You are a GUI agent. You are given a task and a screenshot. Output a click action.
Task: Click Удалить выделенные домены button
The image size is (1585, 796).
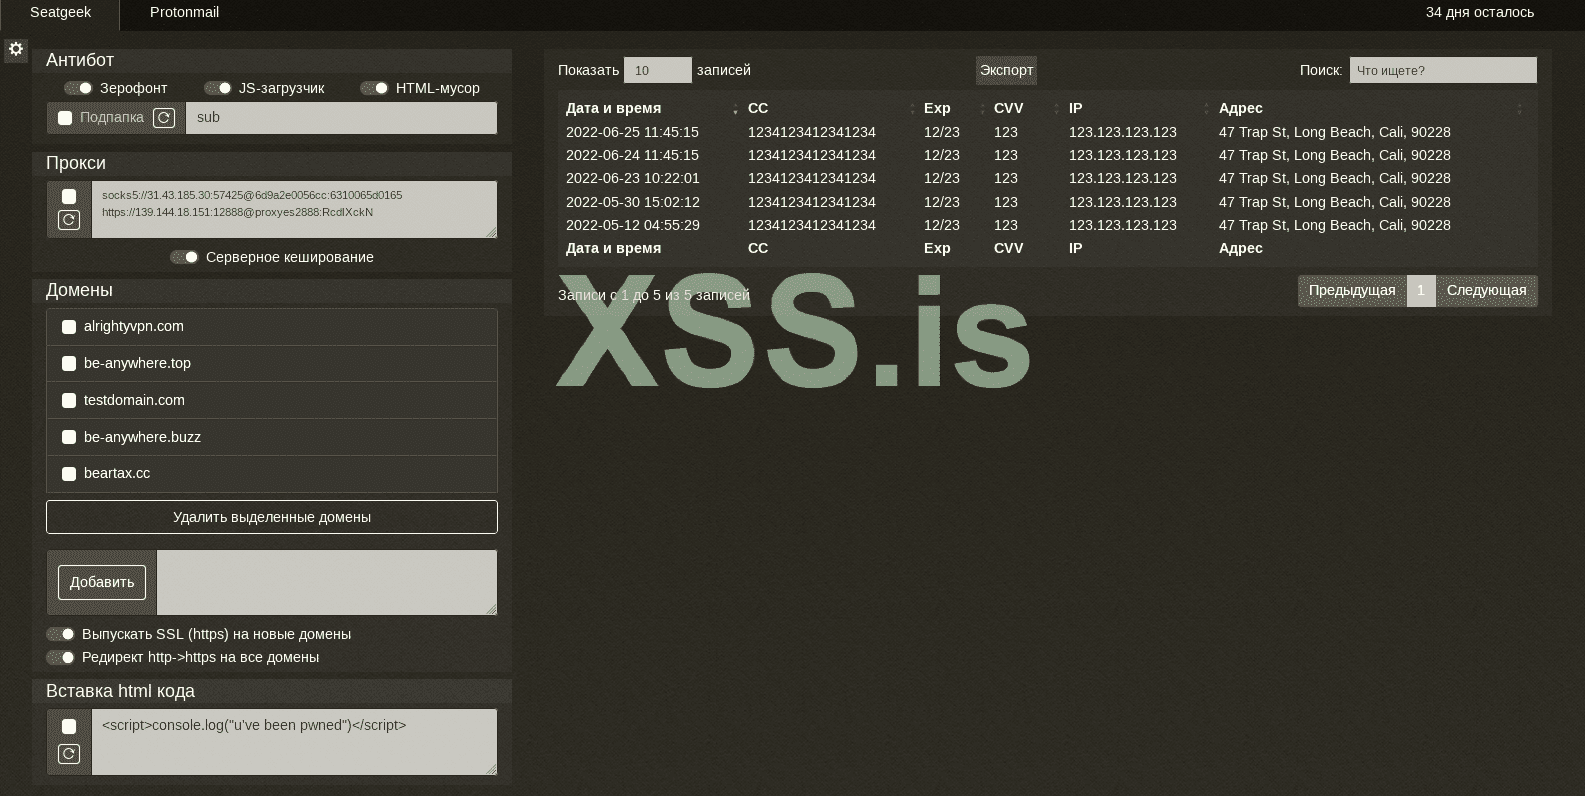[271, 517]
